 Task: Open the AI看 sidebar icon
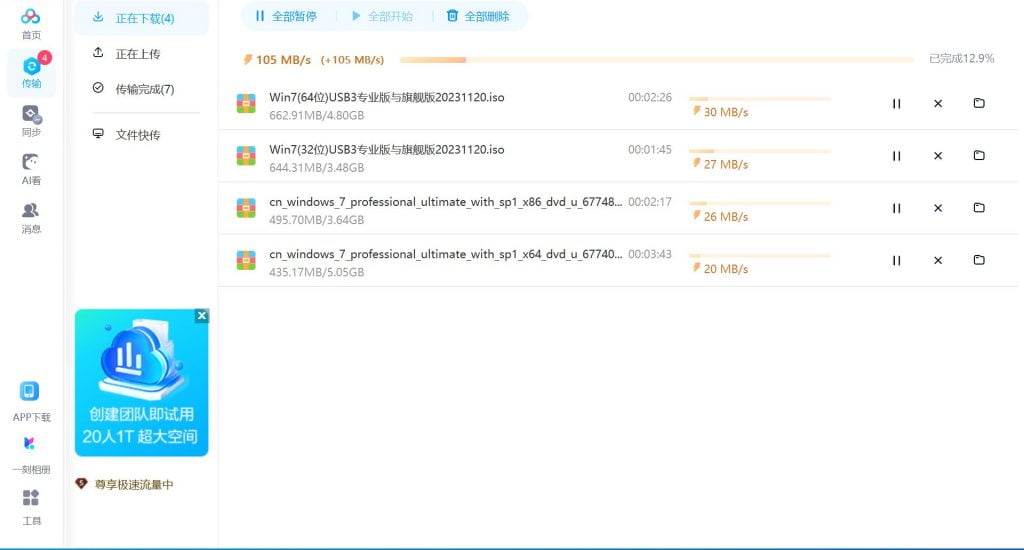[x=31, y=168]
